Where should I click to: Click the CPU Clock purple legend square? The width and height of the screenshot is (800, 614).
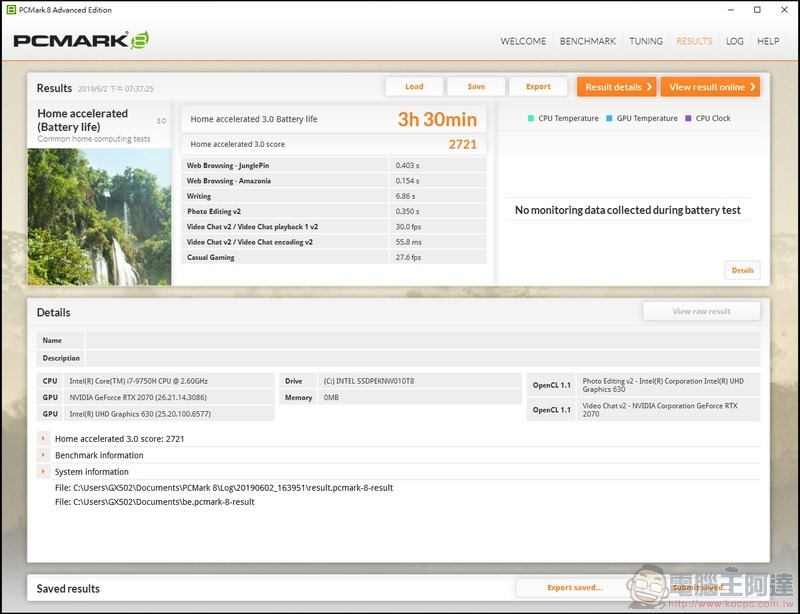pyautogui.click(x=688, y=118)
